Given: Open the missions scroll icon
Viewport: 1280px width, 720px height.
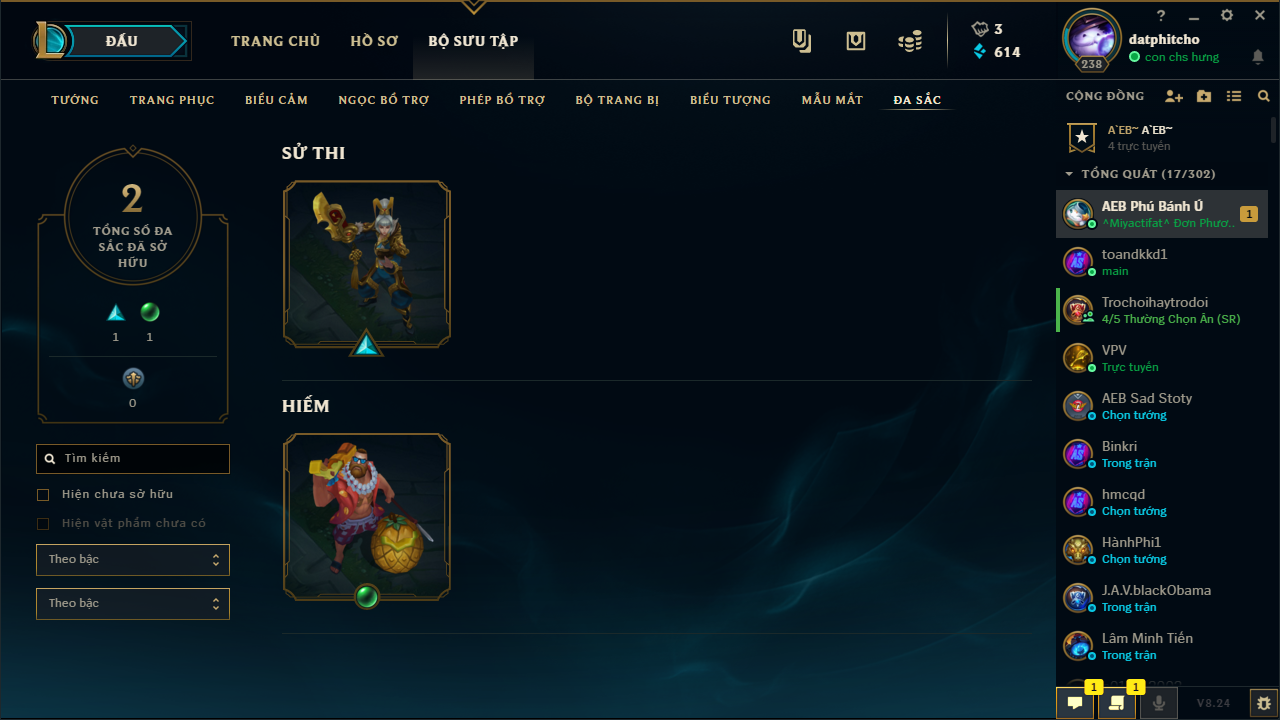Looking at the screenshot, I should (x=1117, y=703).
